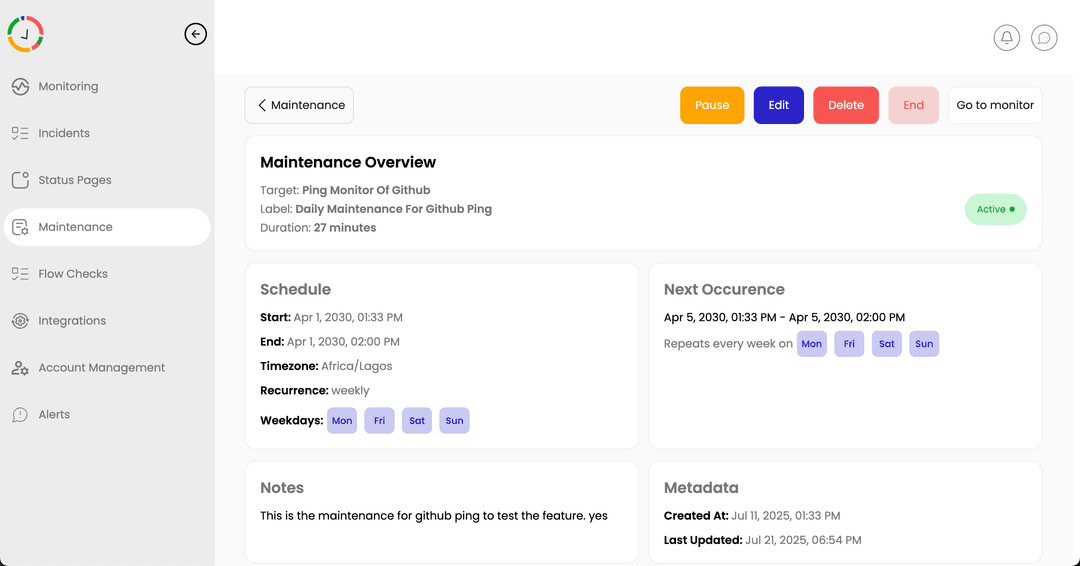1080x566 pixels.
Task: Delete the maintenance
Action: 846,105
